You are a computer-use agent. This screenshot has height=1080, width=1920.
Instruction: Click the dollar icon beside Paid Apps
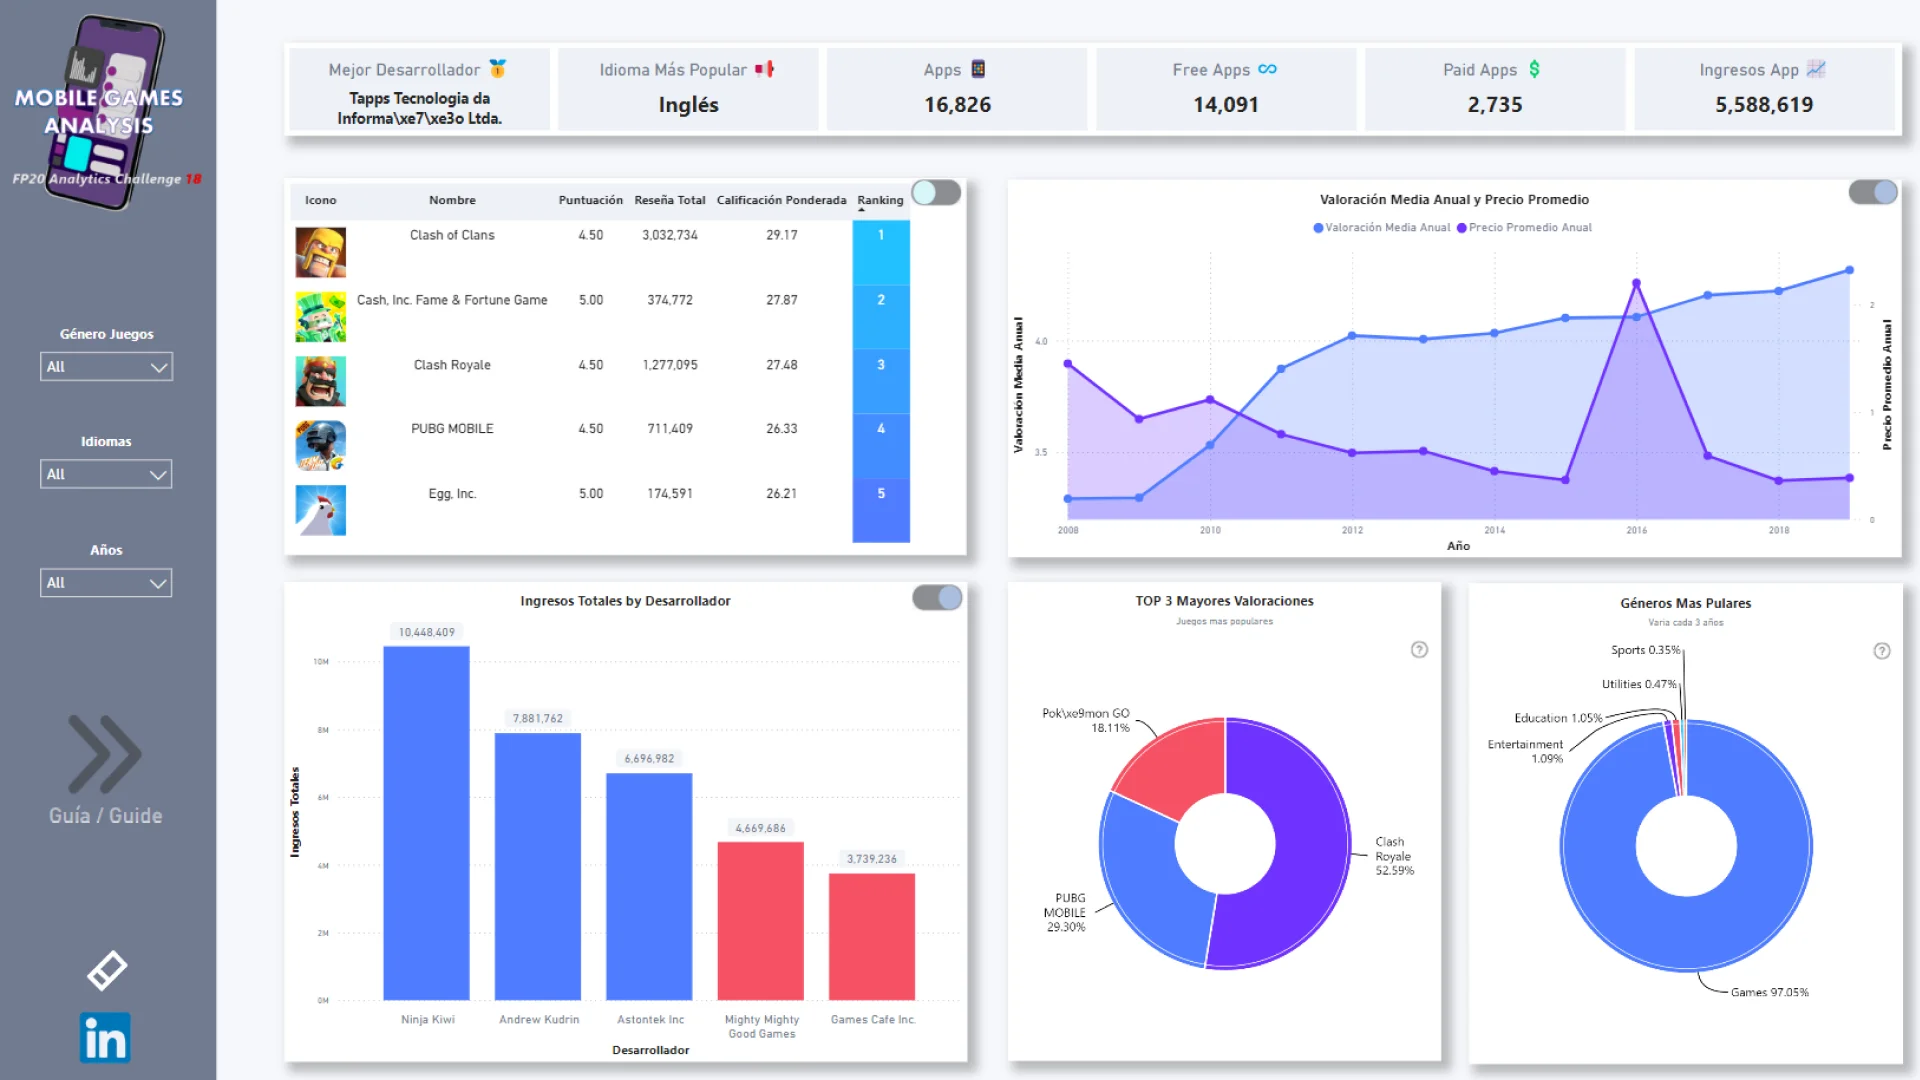pyautogui.click(x=1534, y=69)
